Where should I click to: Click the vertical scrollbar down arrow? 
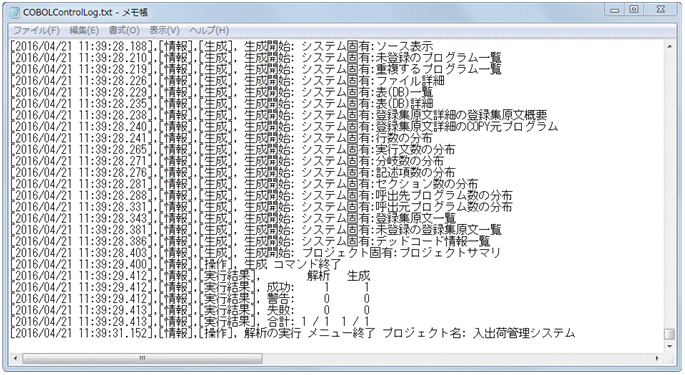(669, 346)
